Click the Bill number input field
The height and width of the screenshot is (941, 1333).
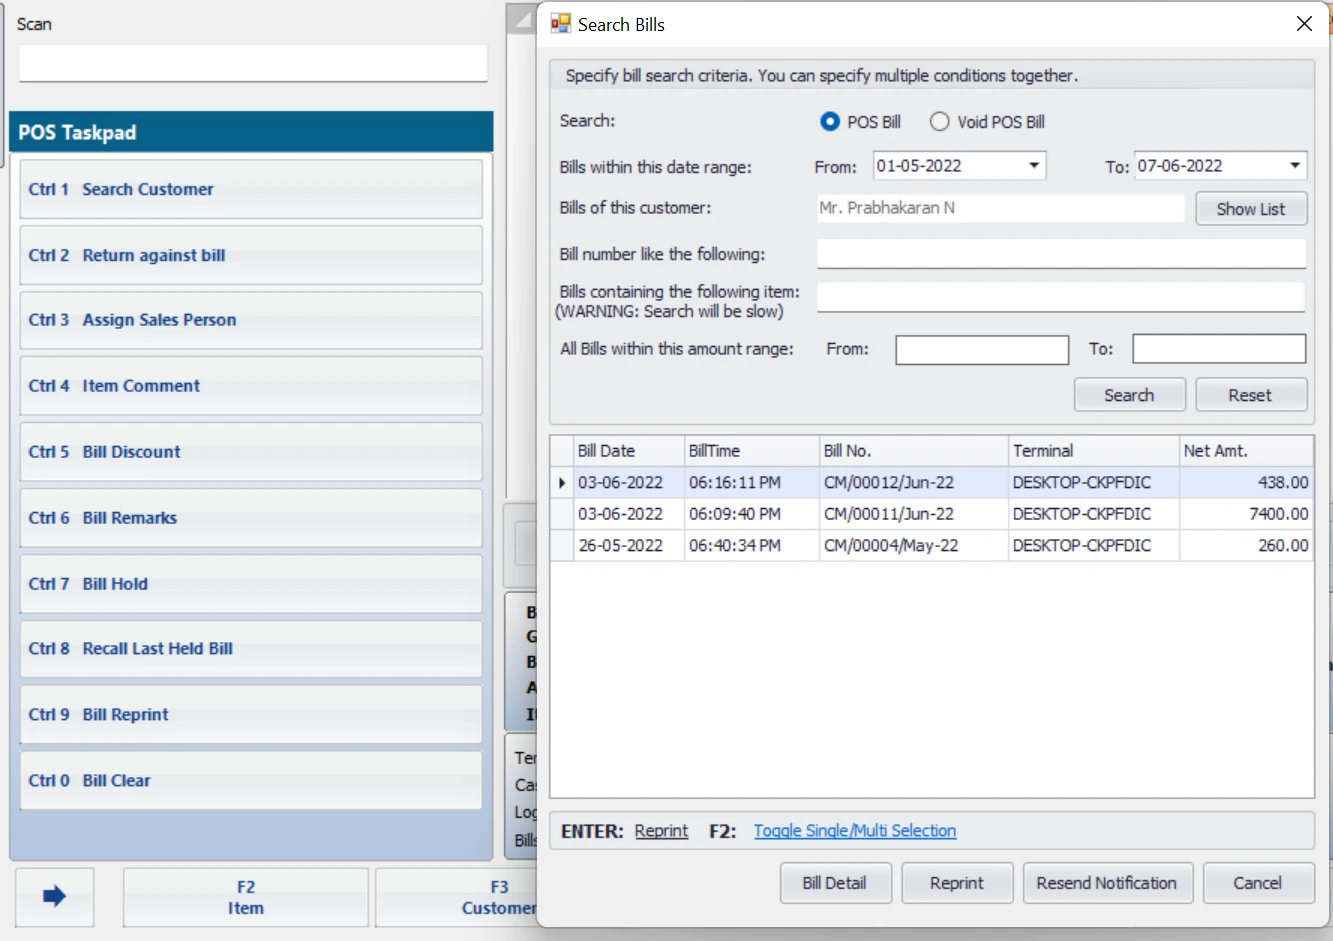click(x=1060, y=254)
